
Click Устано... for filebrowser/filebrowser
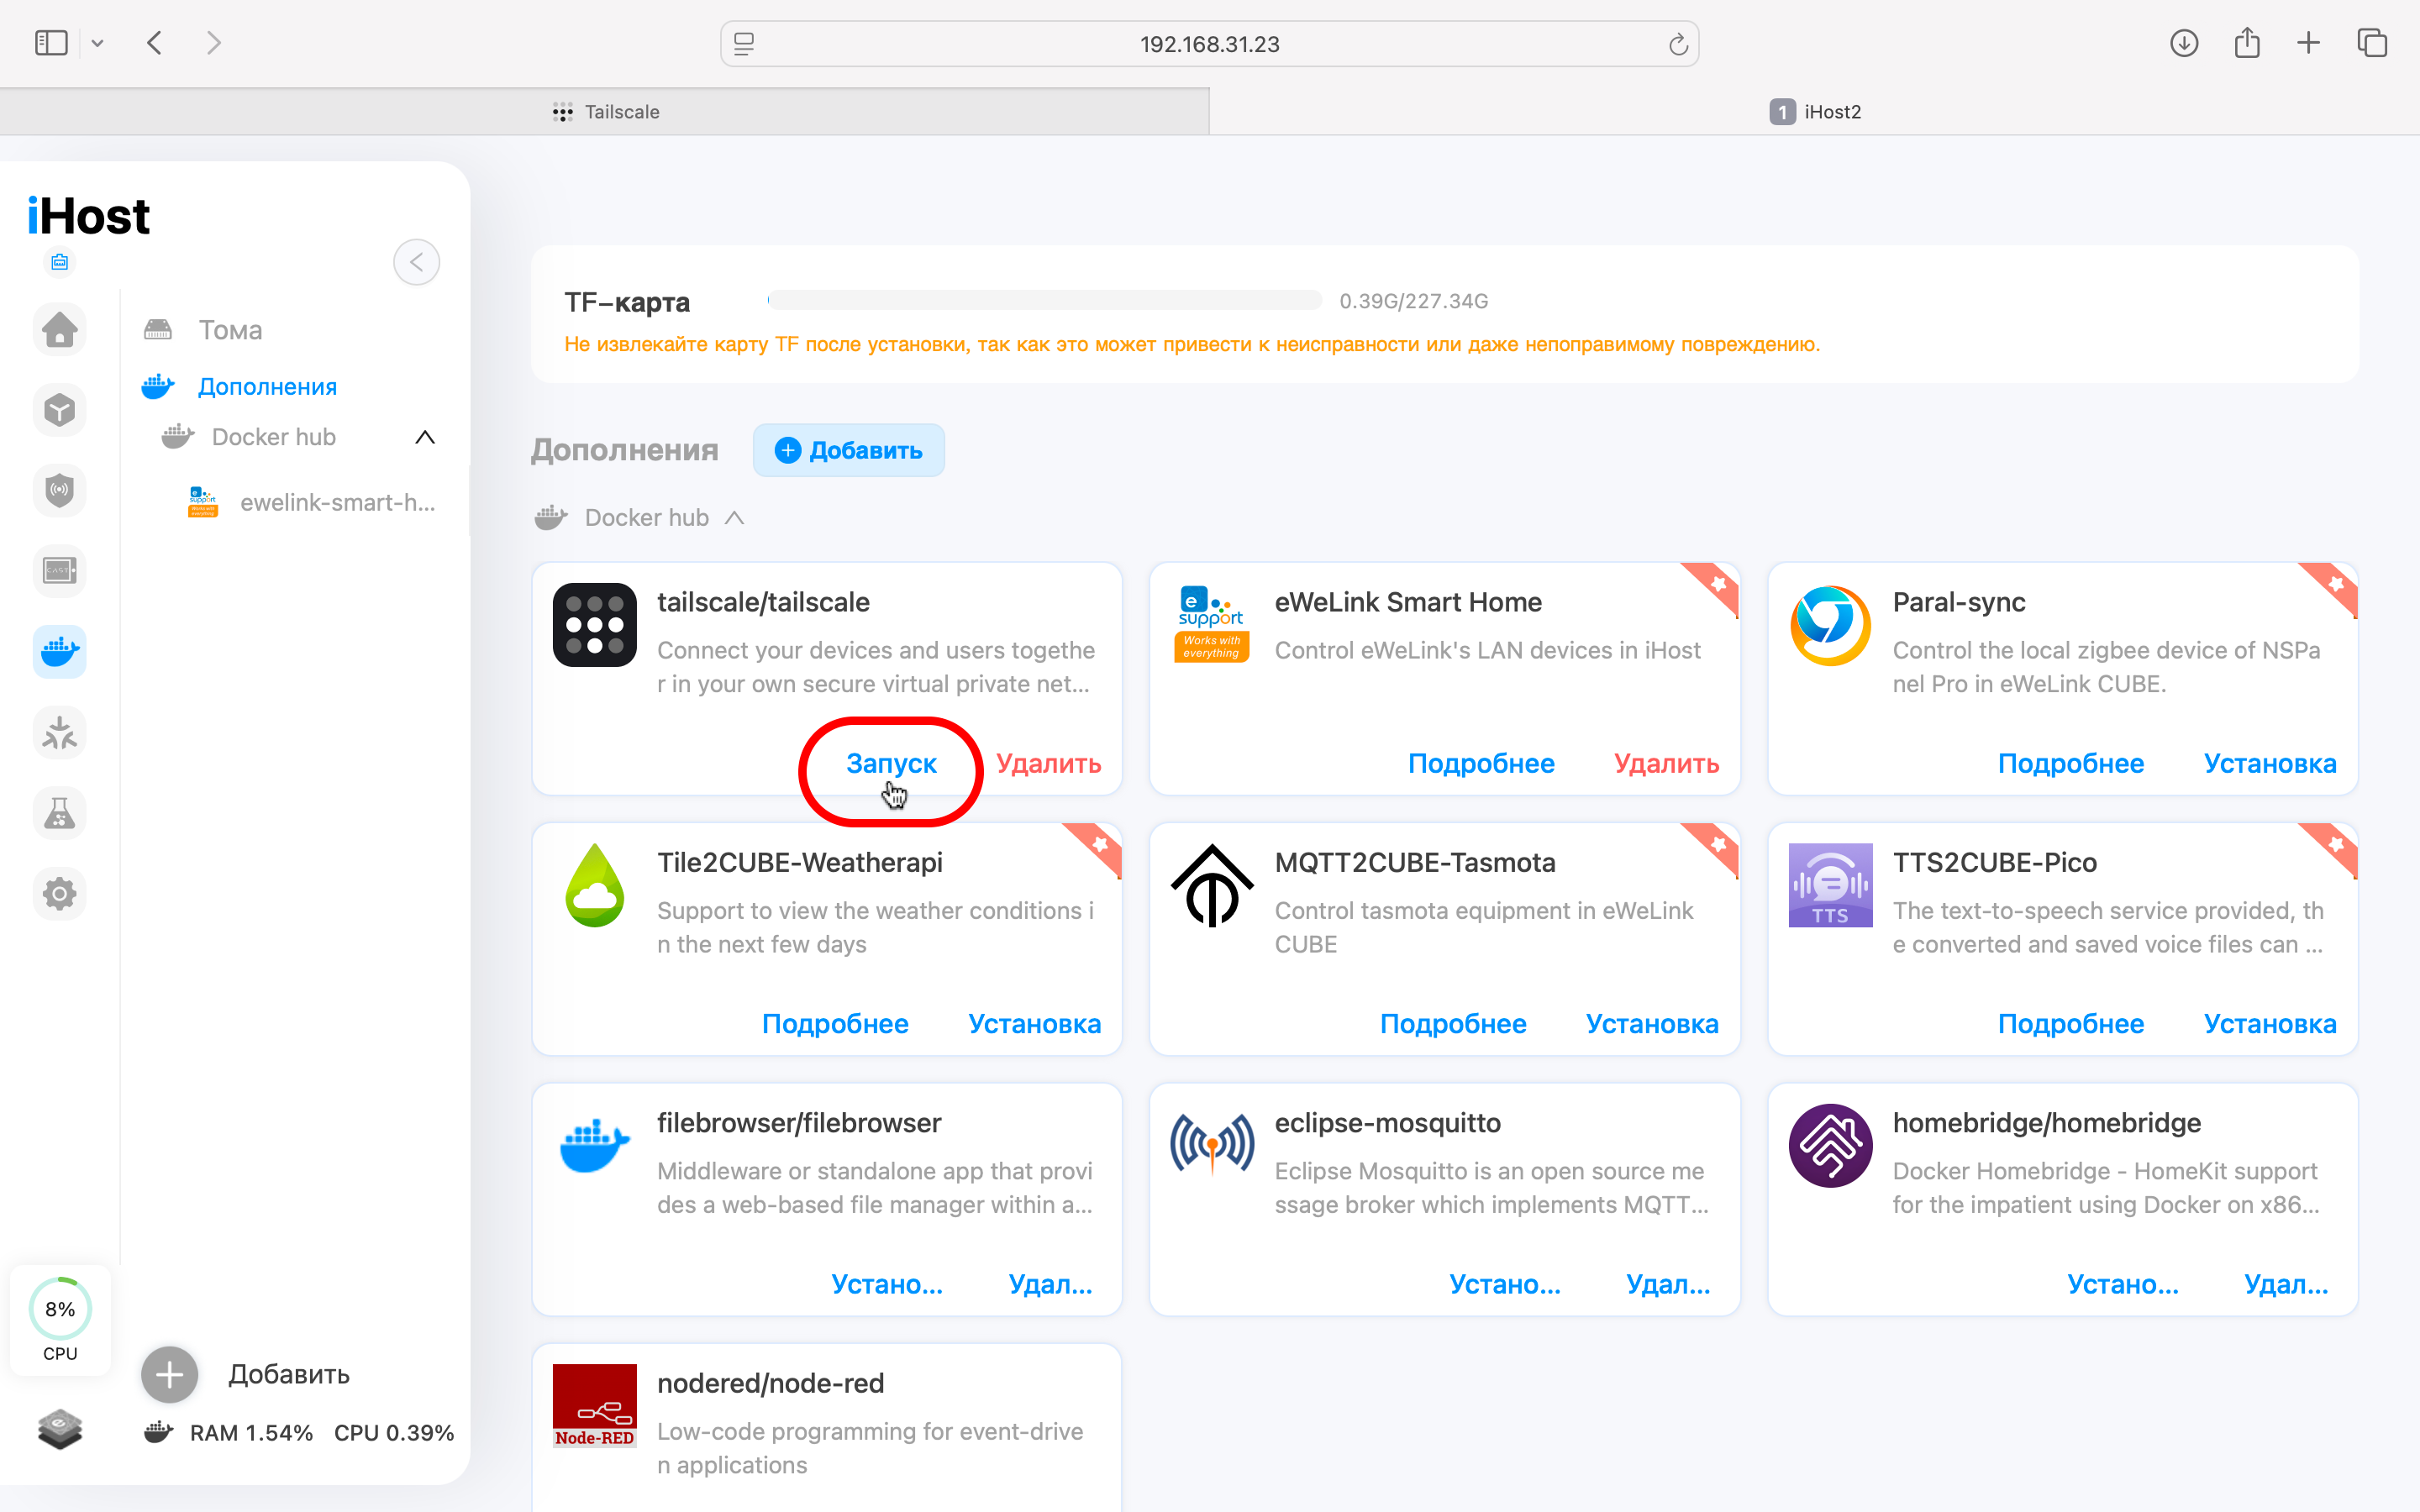point(887,1285)
